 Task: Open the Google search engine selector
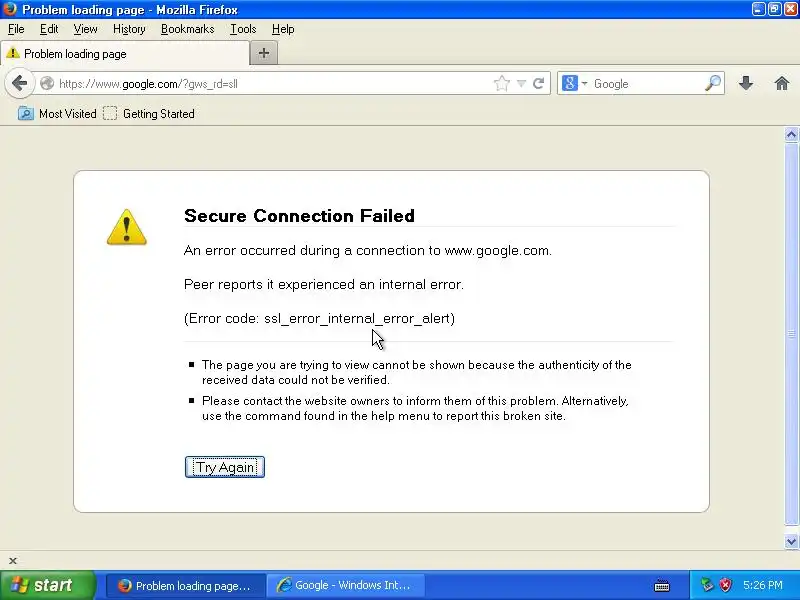[574, 83]
